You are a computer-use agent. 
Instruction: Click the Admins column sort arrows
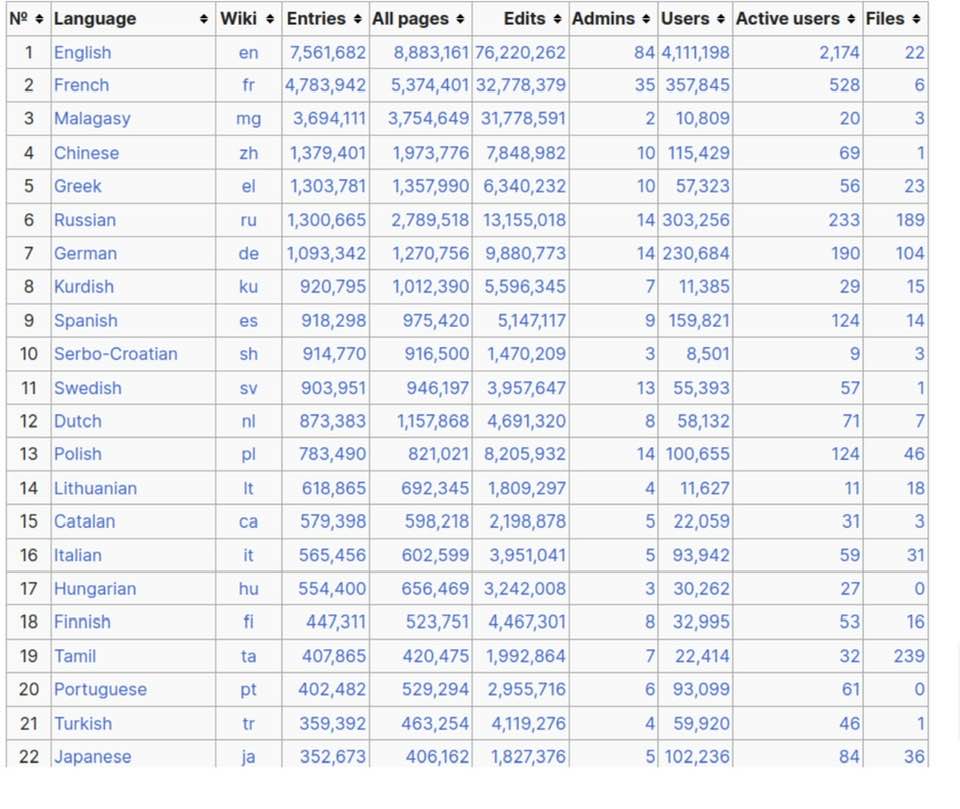coord(647,19)
